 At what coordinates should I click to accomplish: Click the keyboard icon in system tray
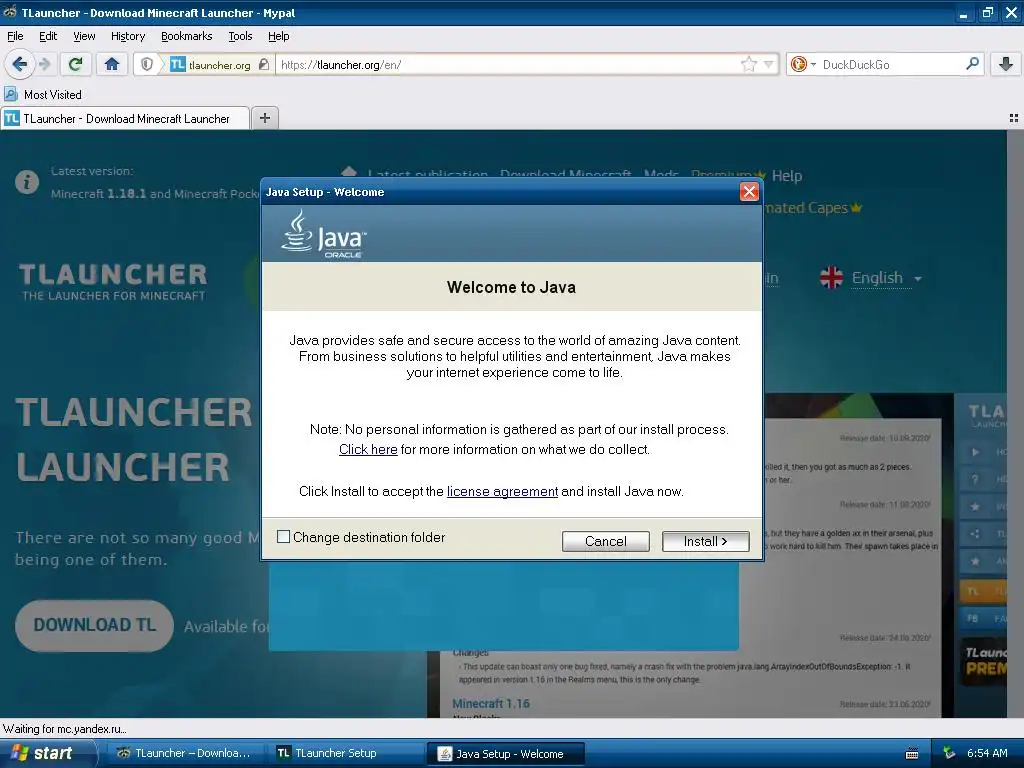click(x=912, y=754)
